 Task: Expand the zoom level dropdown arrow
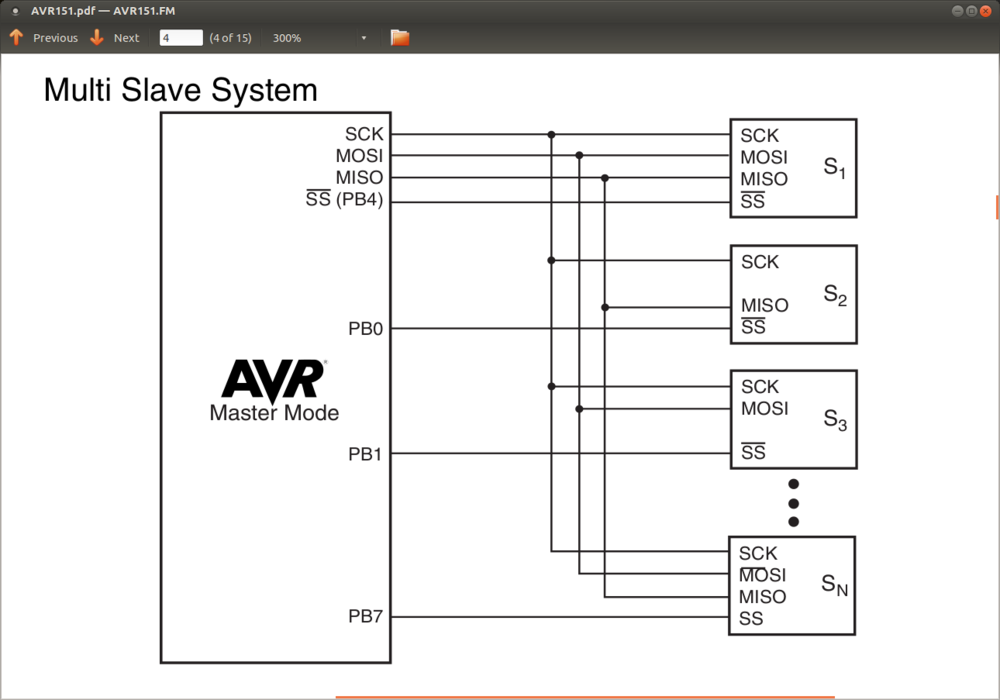(x=363, y=38)
